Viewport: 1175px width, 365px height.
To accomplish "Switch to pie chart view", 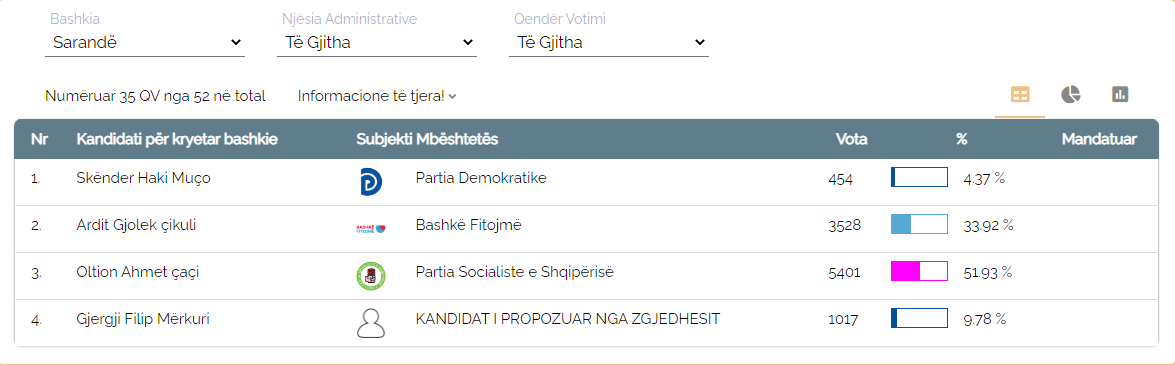I will (1070, 94).
